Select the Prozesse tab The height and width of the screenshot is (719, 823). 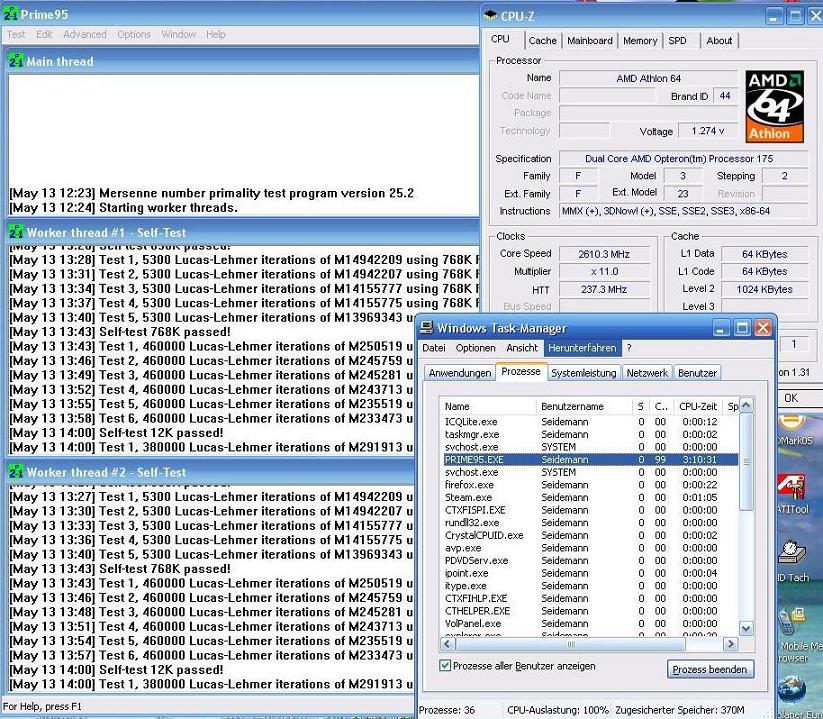(x=521, y=371)
